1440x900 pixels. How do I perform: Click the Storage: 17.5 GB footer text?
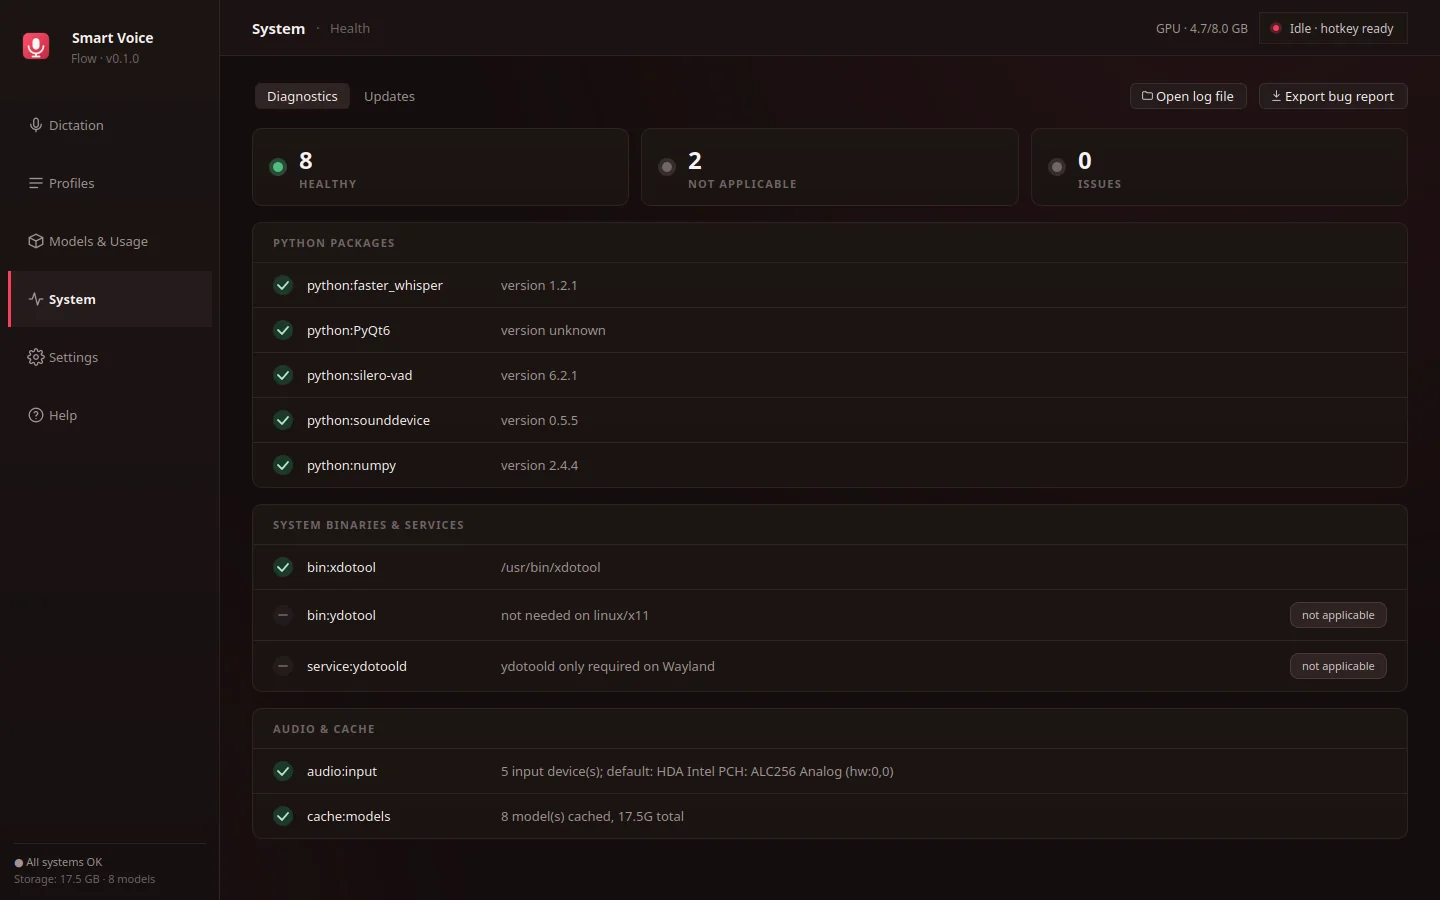point(85,879)
